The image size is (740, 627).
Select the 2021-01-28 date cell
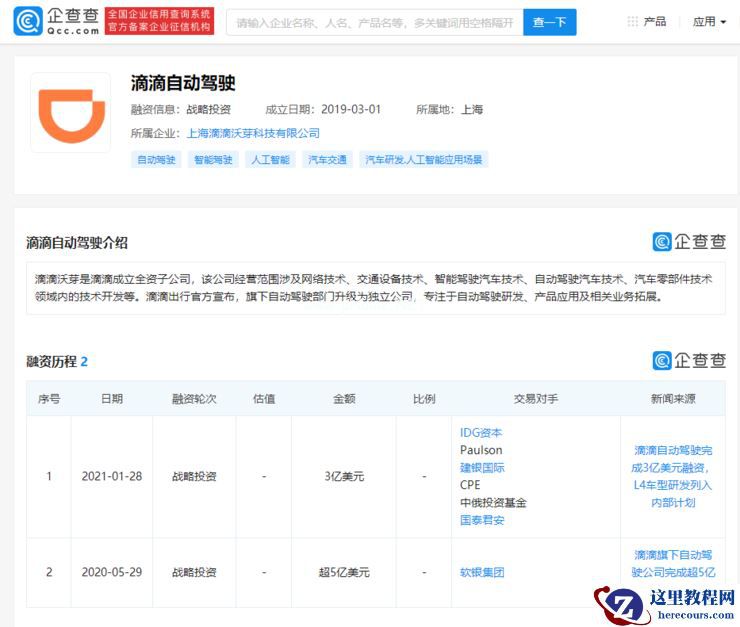pos(112,477)
